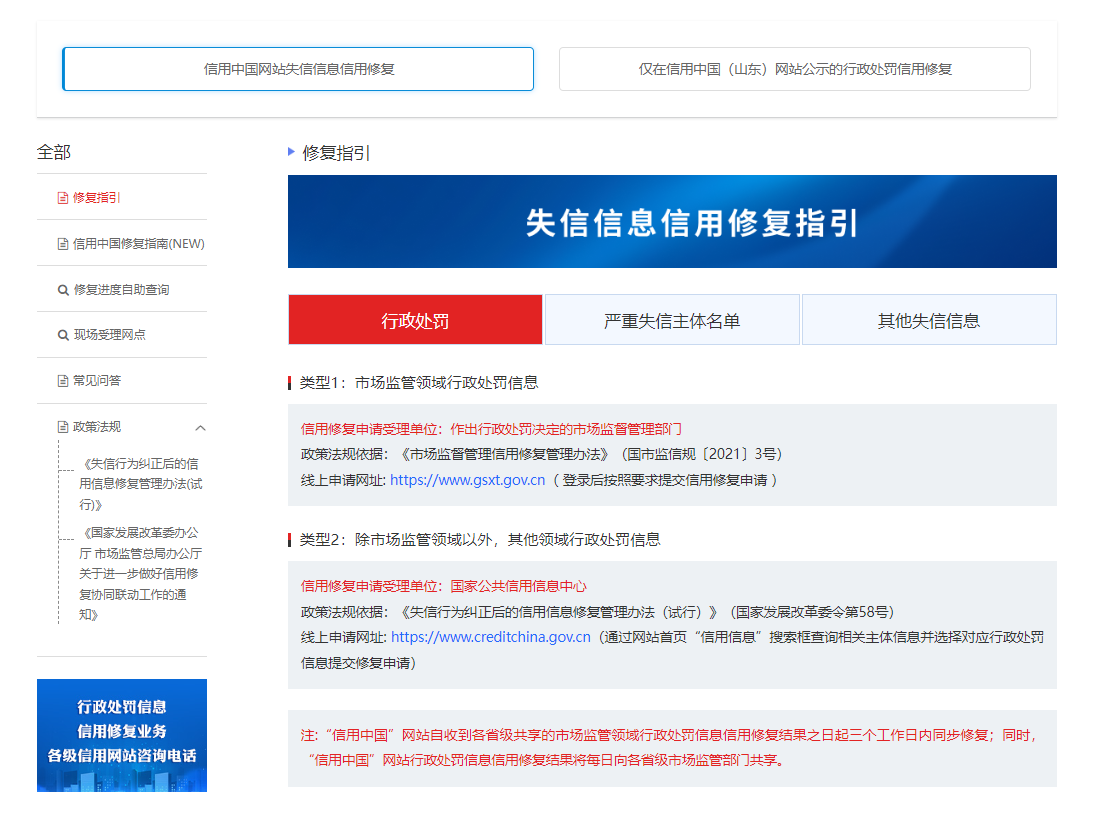This screenshot has height=826, width=1117.
Task: Click document icon beside 常见问答
Action: point(63,381)
